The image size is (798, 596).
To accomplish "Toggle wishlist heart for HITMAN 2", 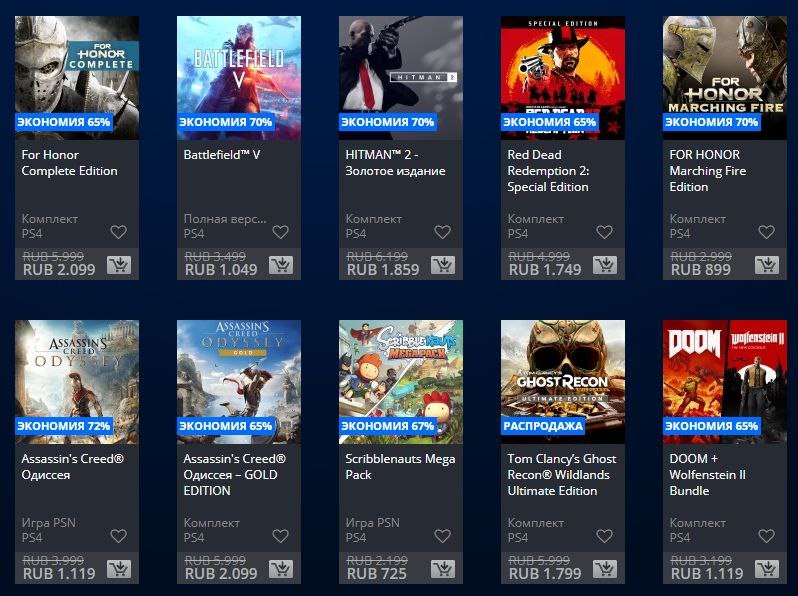I will click(442, 232).
